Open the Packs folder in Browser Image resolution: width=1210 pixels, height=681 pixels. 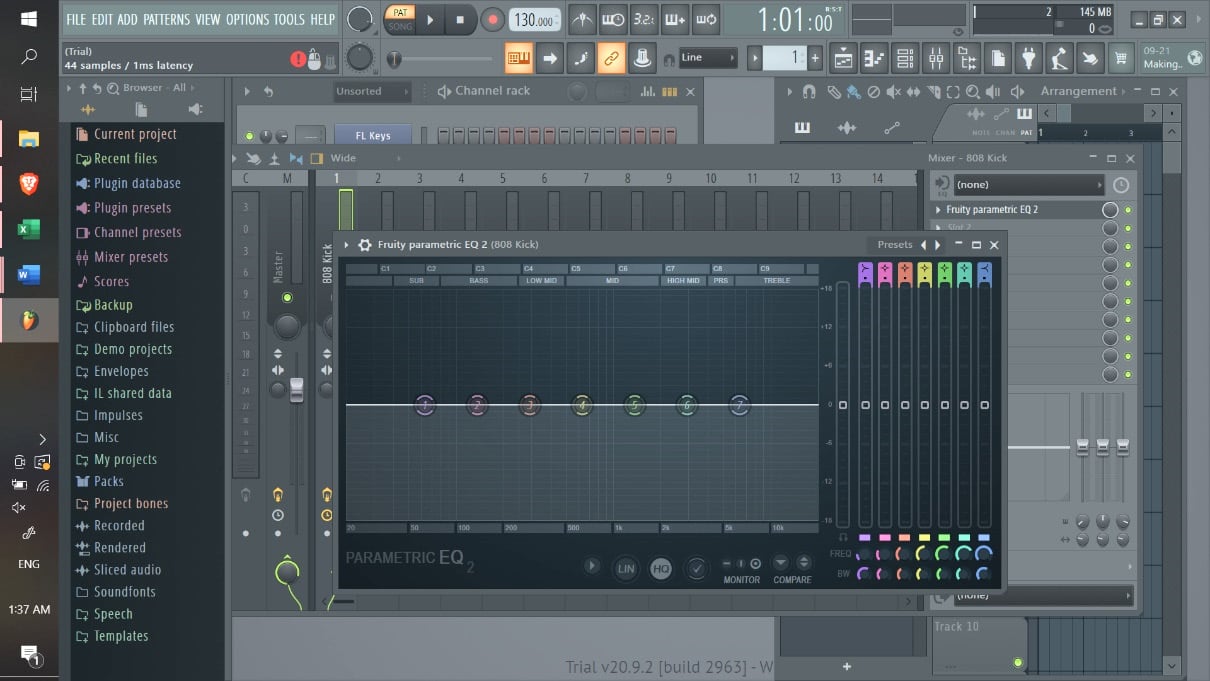click(x=108, y=481)
